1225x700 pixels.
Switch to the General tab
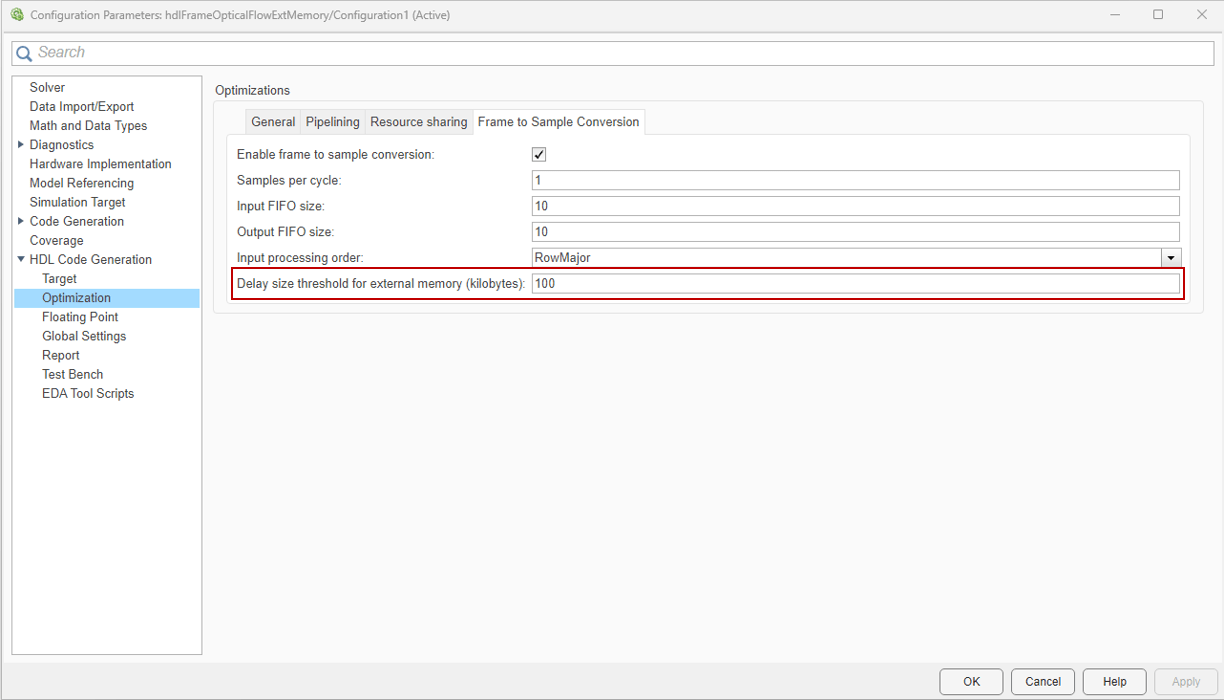pos(273,122)
